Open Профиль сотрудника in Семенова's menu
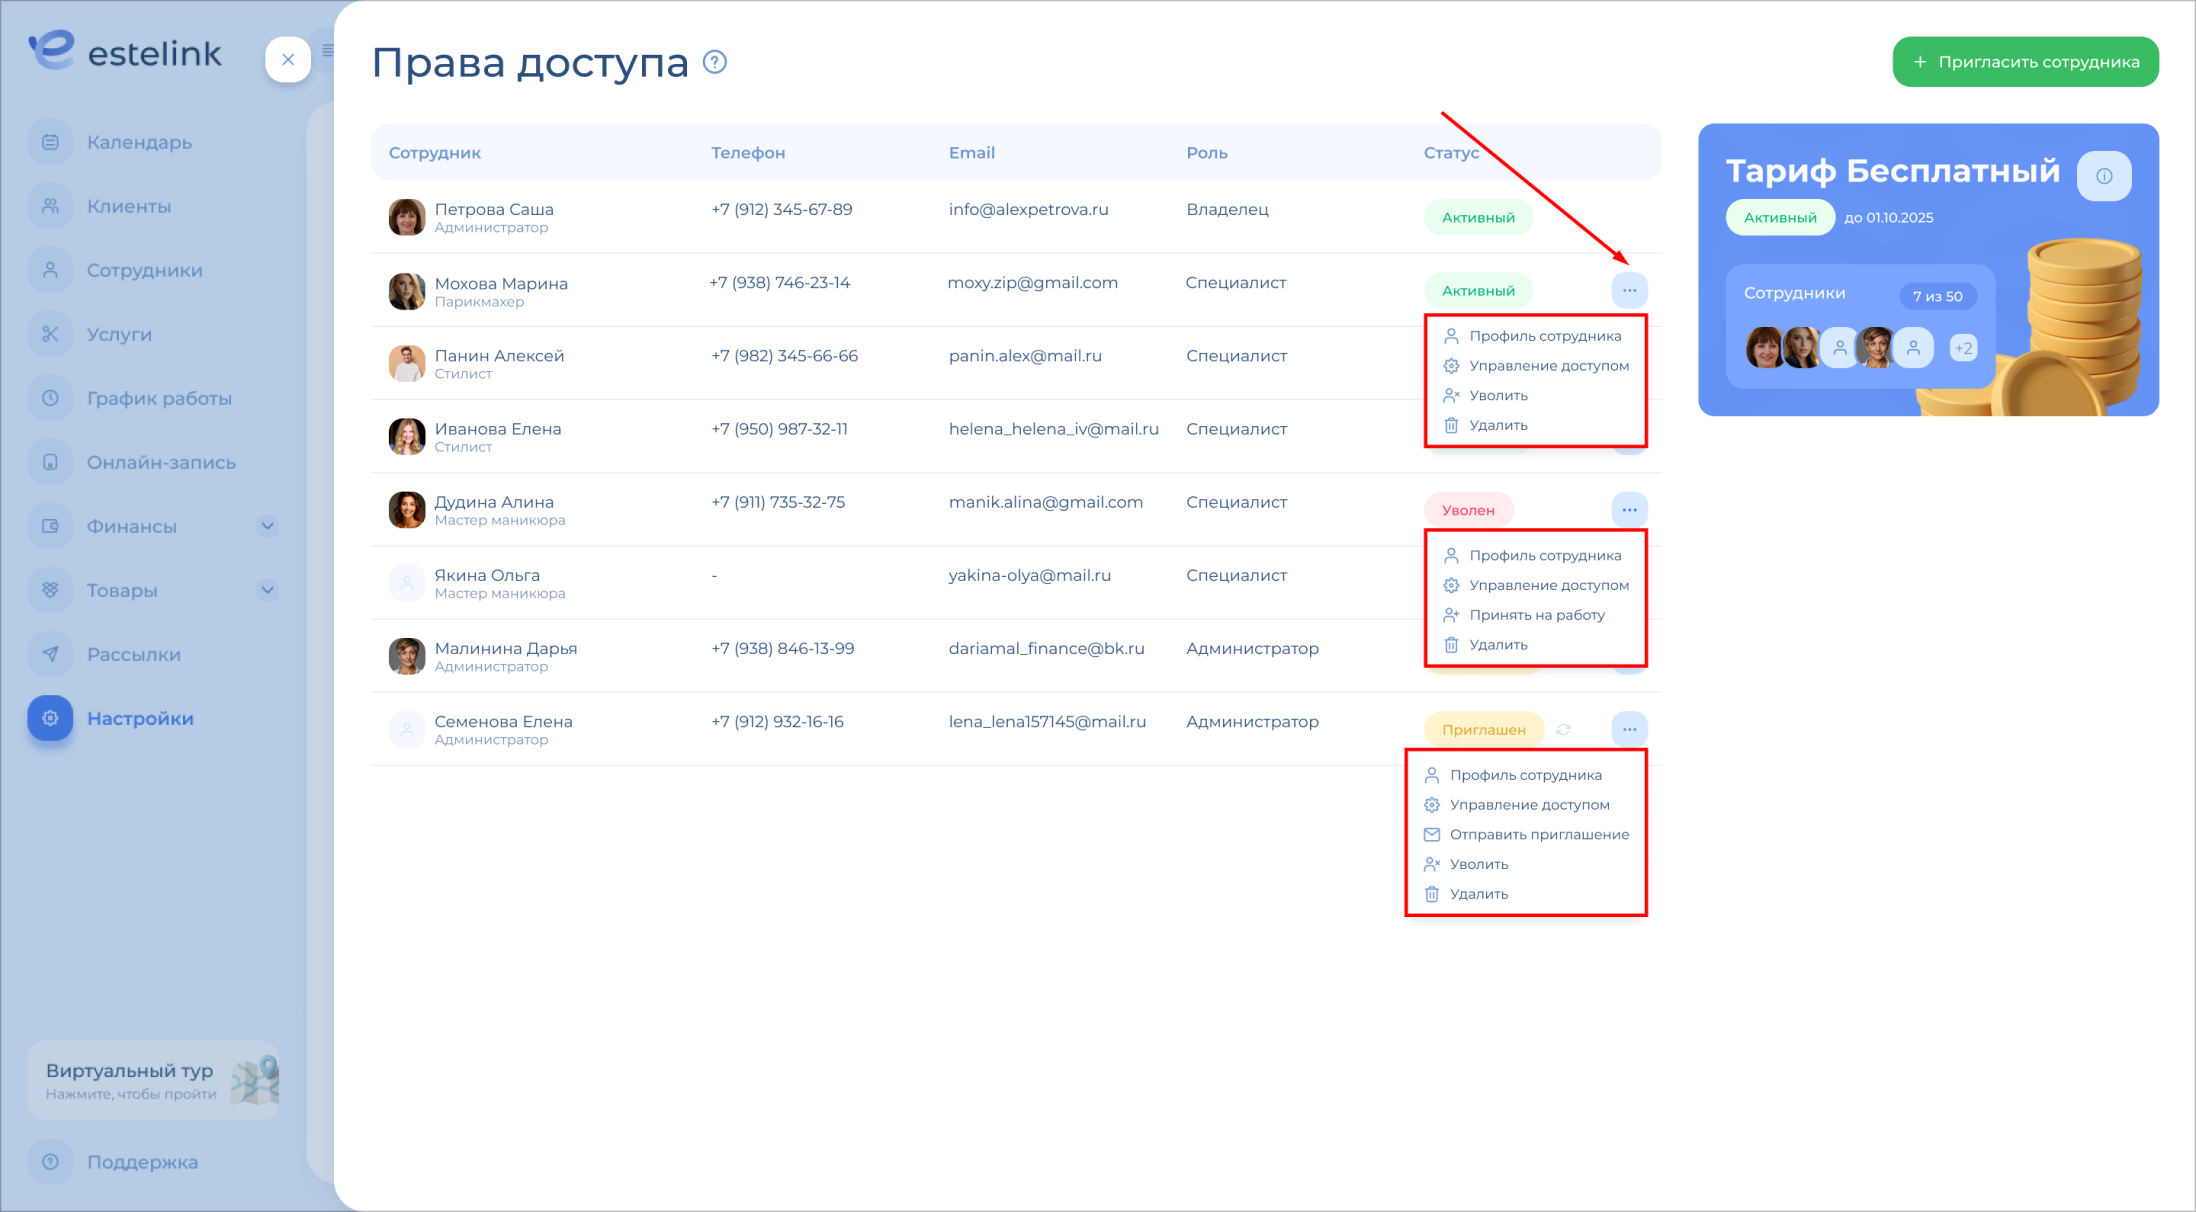The height and width of the screenshot is (1212, 2196). coord(1526,775)
